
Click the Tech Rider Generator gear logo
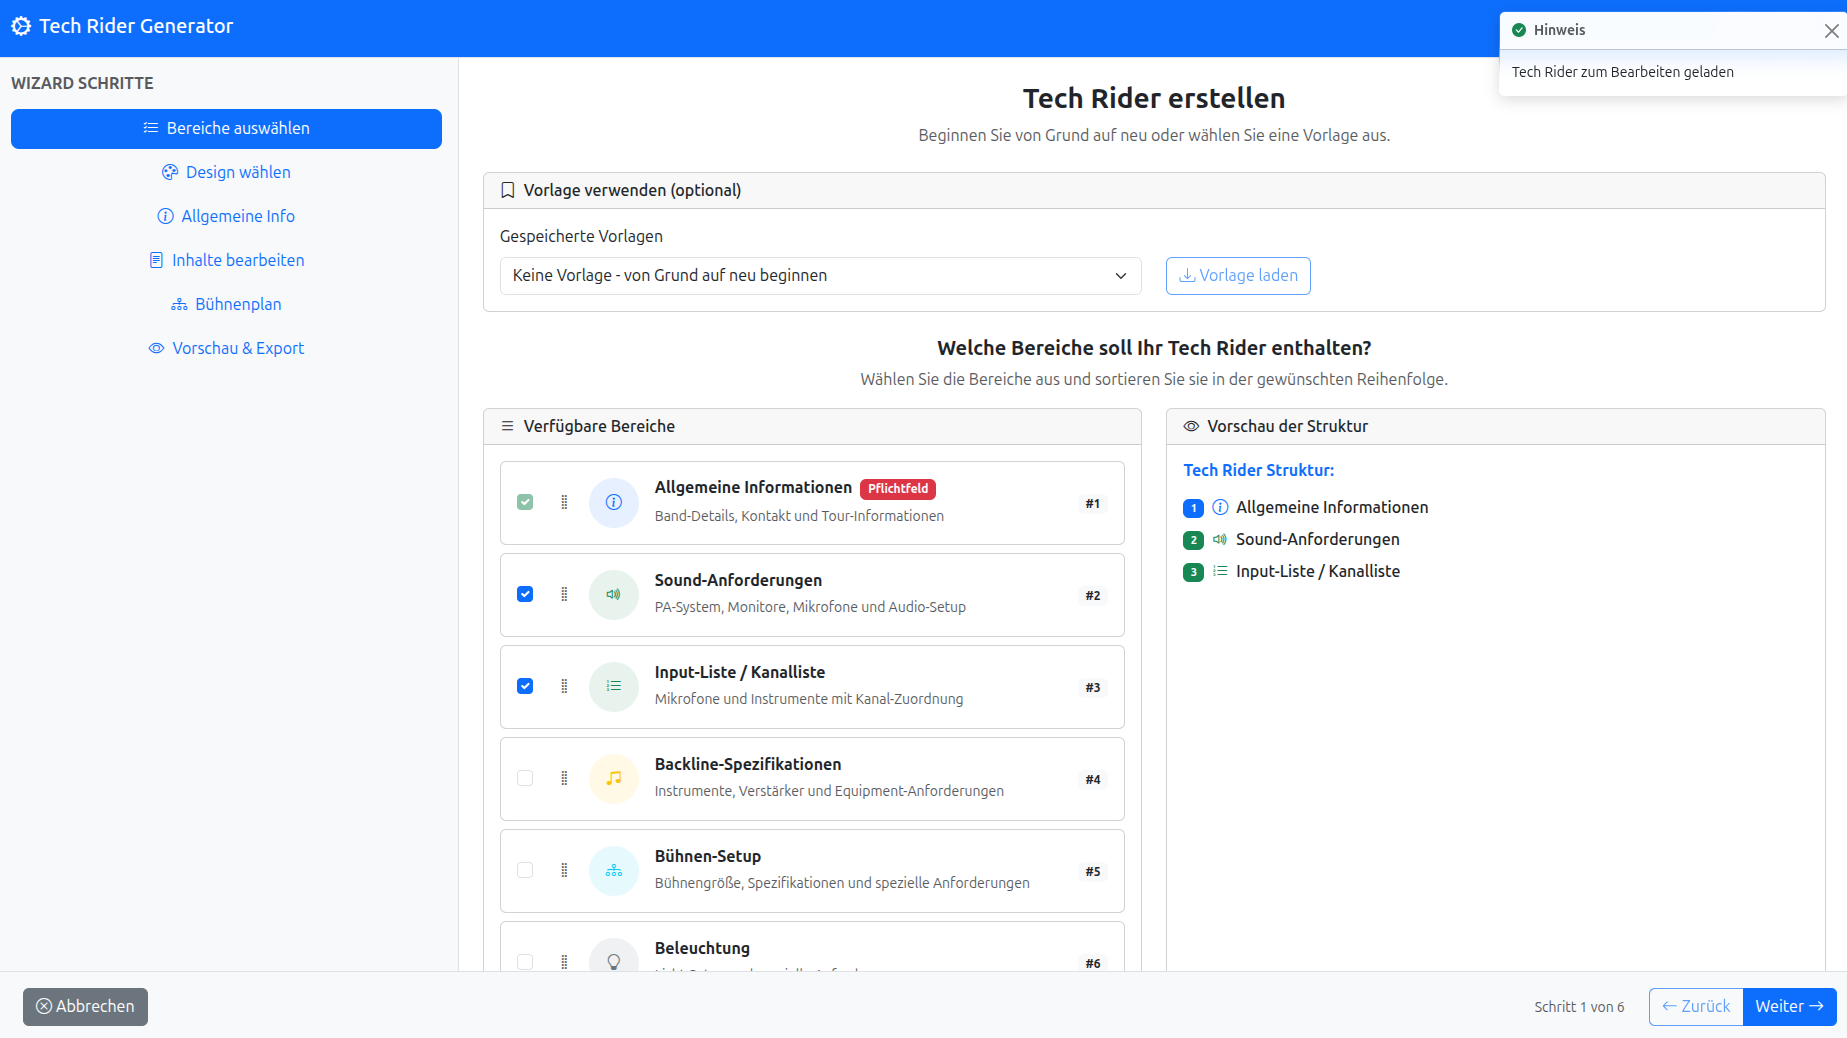(x=21, y=27)
